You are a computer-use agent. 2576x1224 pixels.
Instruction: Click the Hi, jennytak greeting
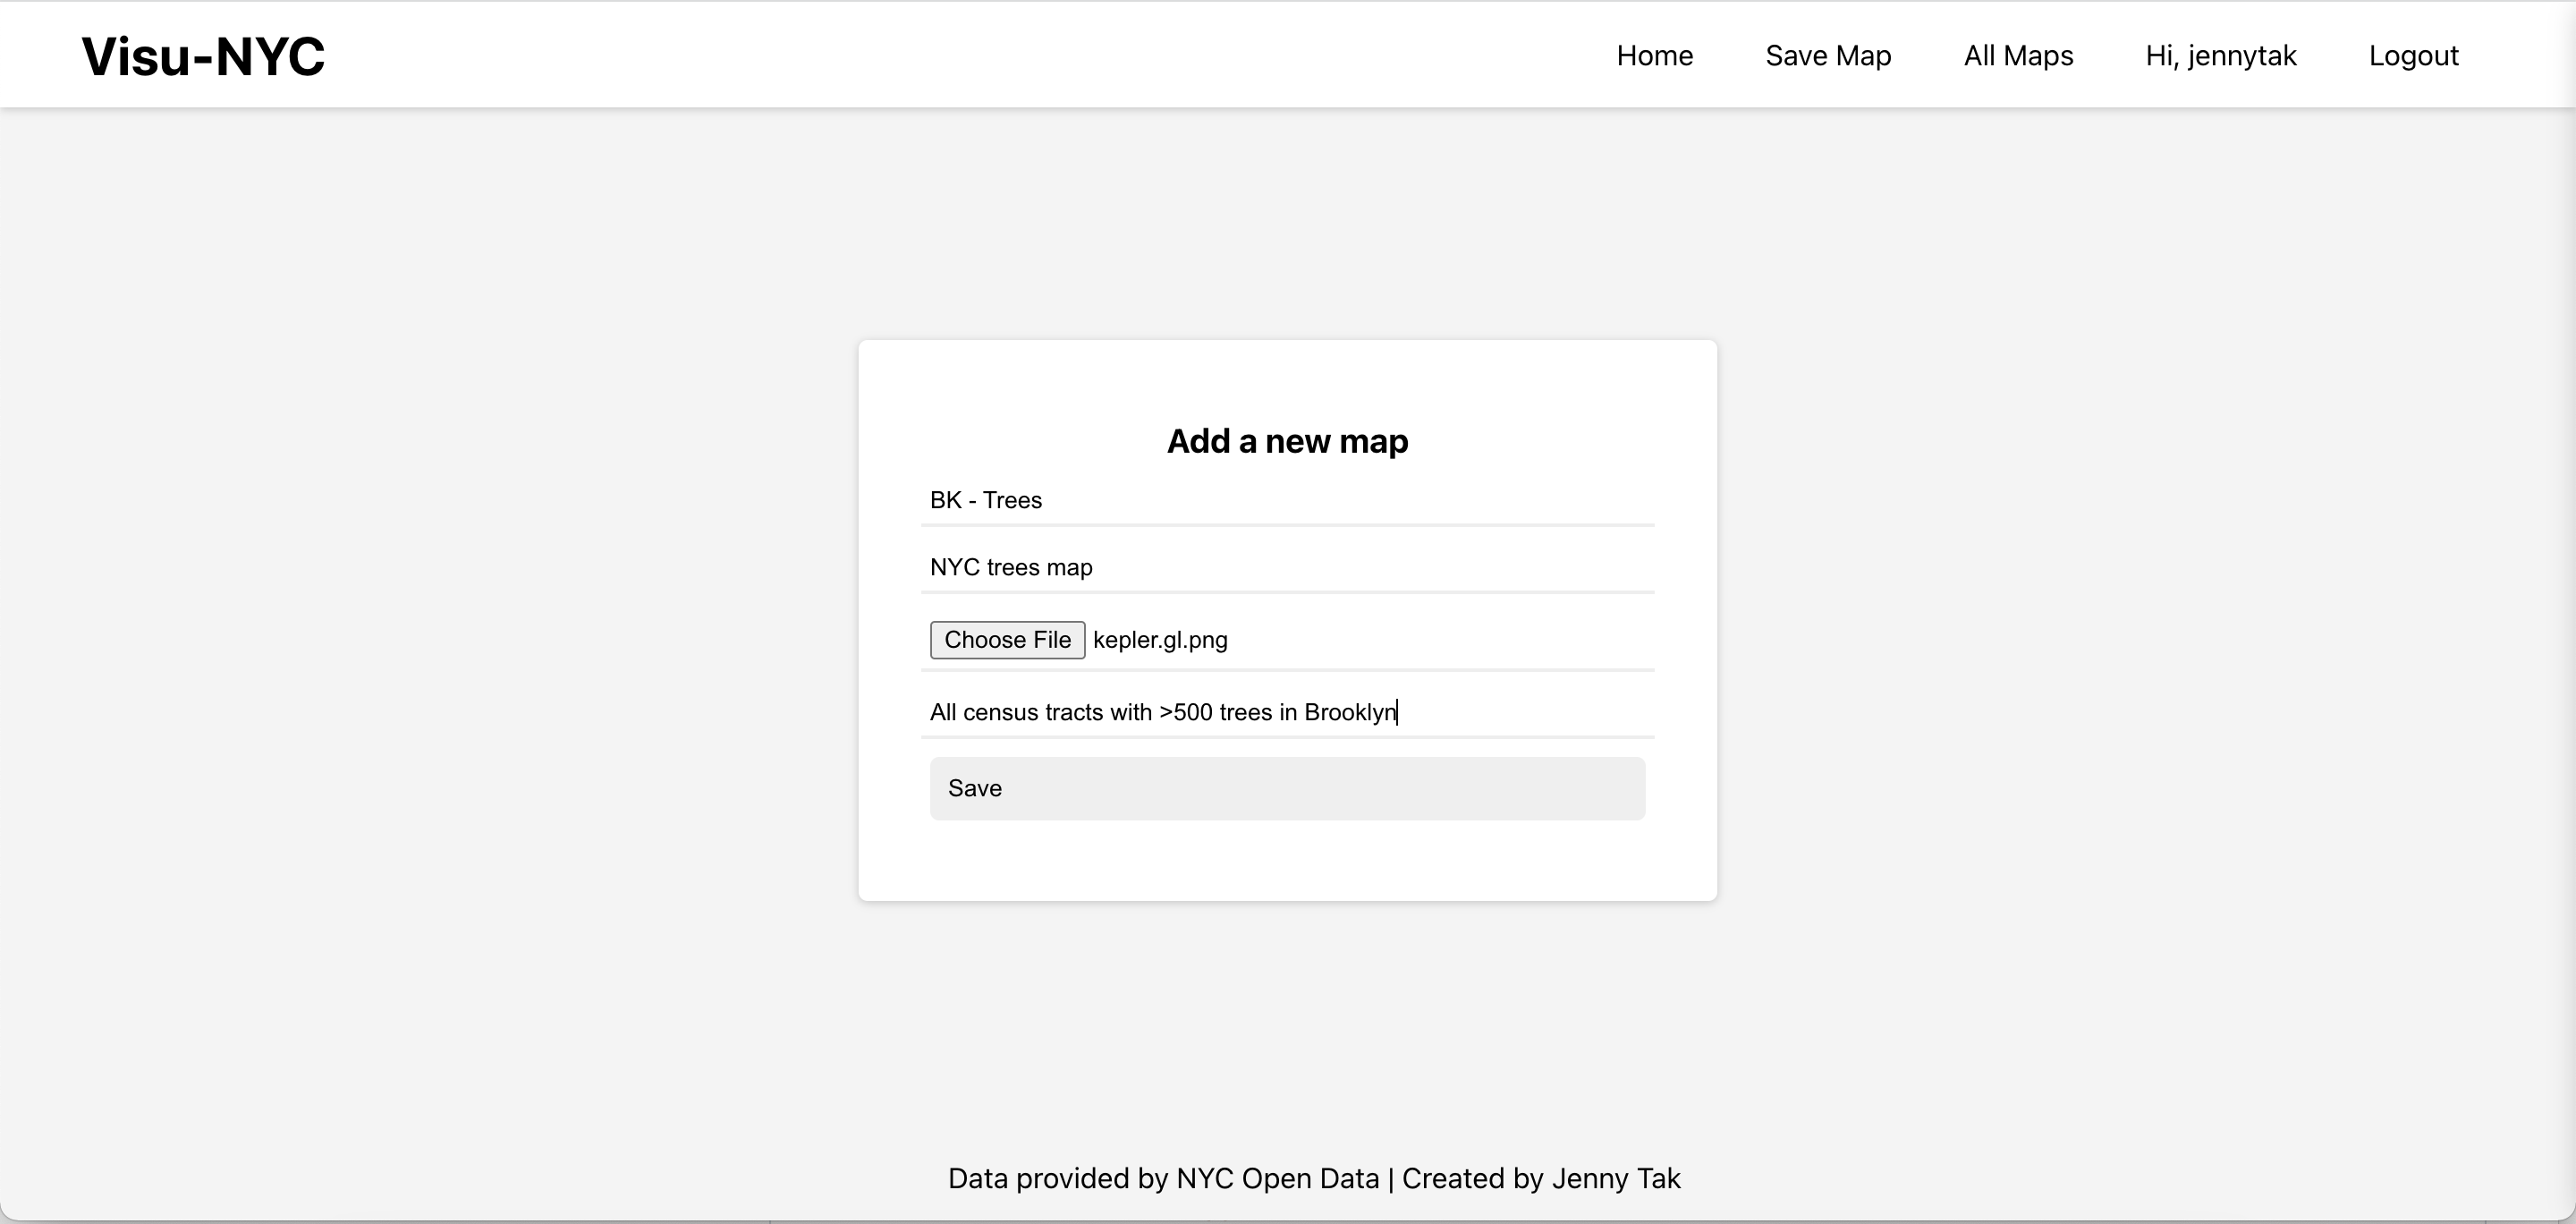(2220, 56)
